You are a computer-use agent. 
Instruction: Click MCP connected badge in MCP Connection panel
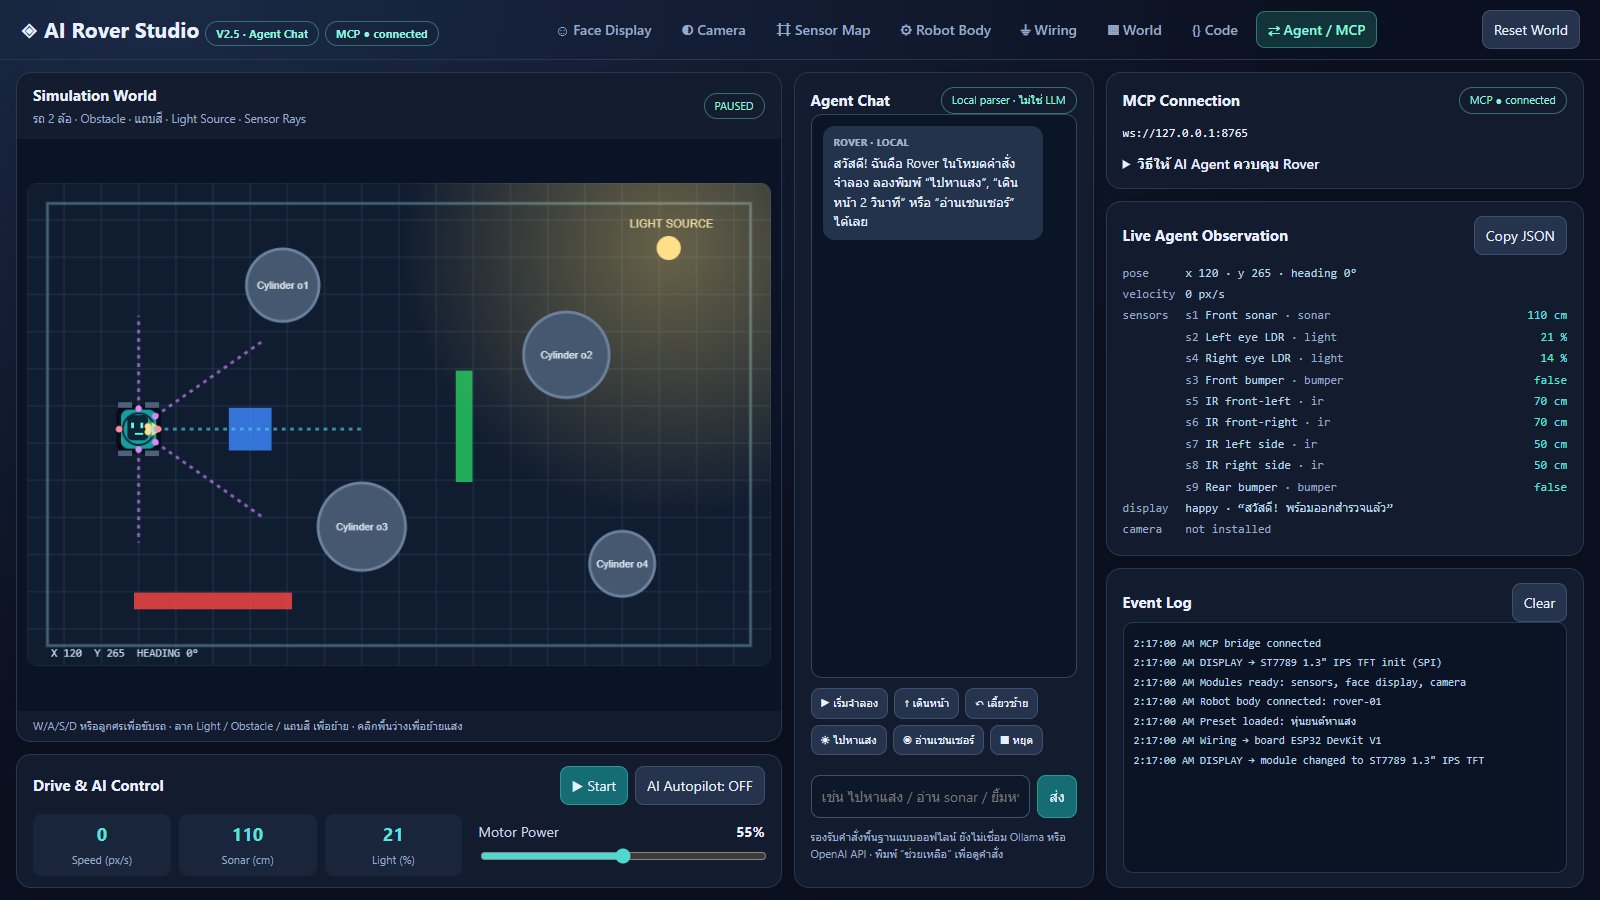point(1512,100)
